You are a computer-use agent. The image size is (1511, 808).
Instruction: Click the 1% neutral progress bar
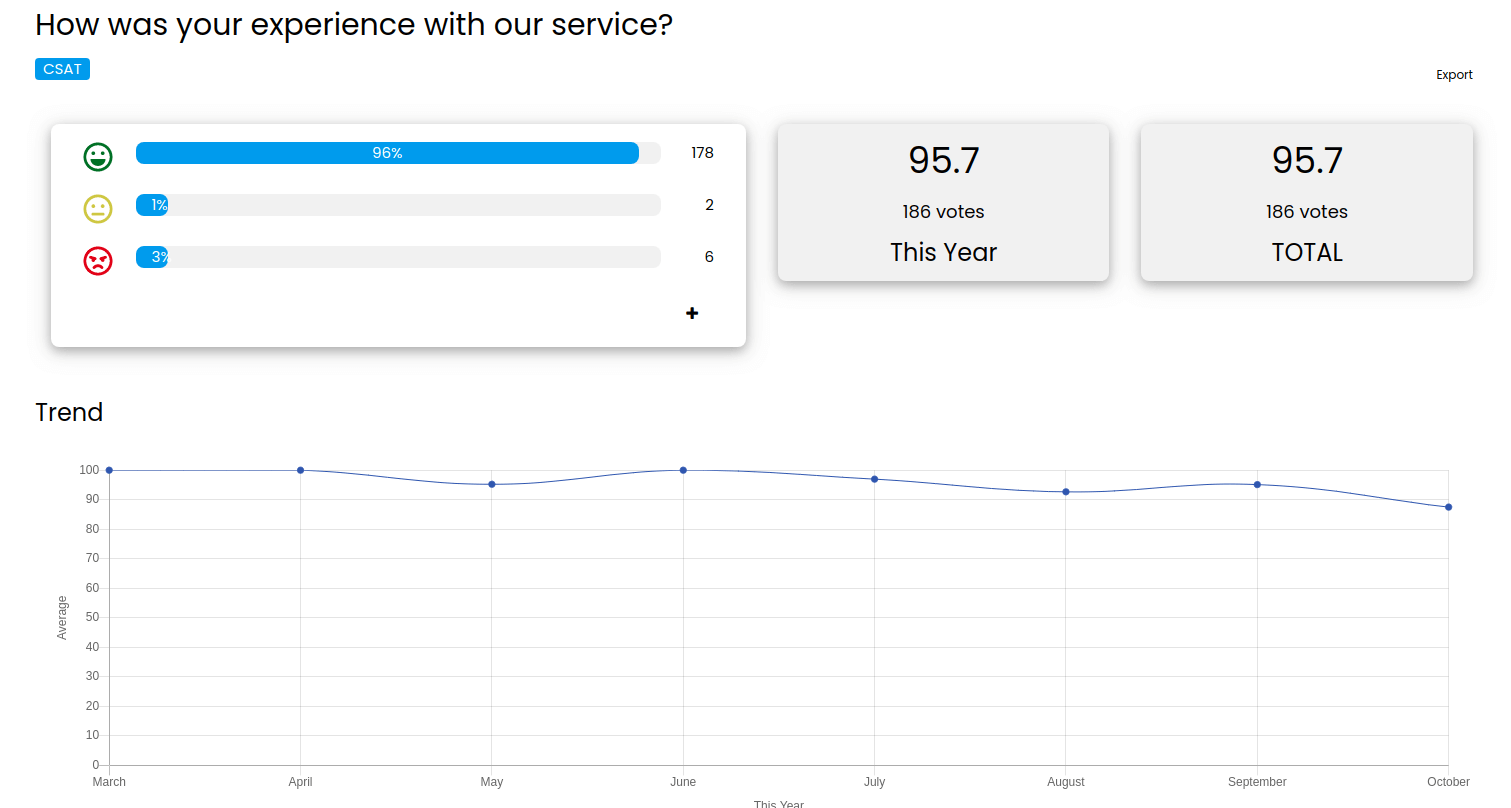pos(398,205)
